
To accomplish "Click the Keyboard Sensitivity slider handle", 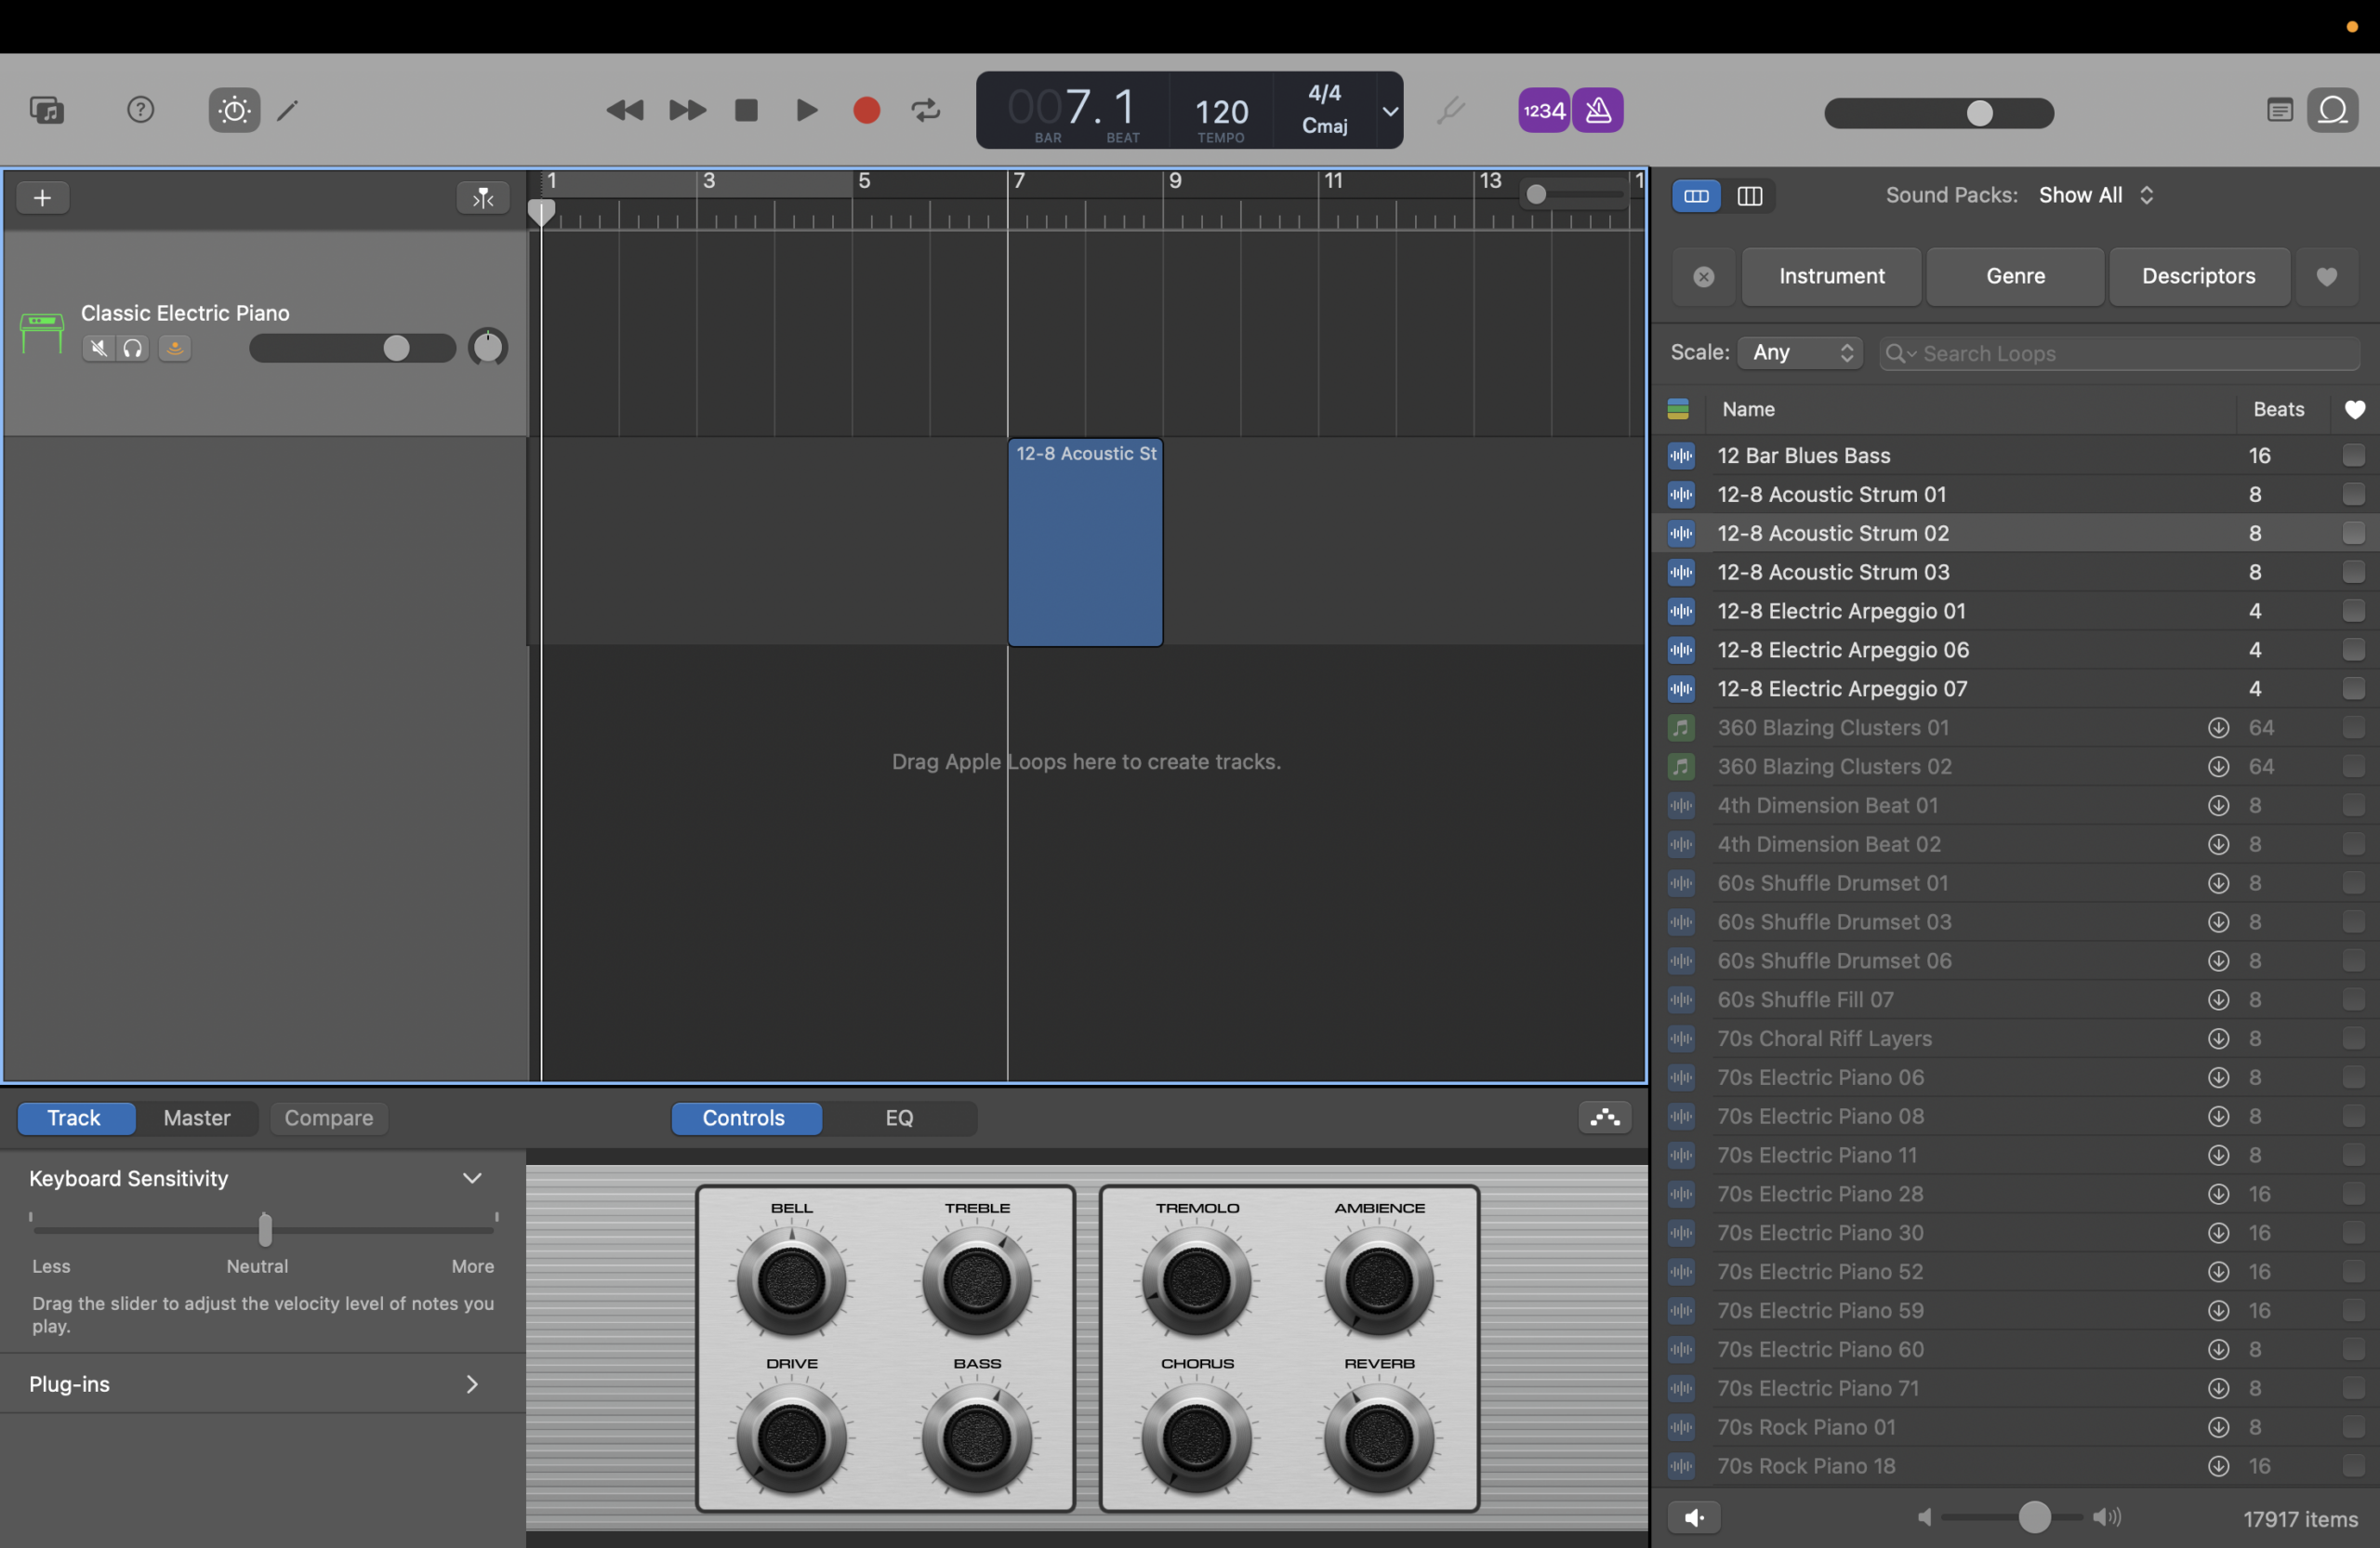I will pos(265,1229).
